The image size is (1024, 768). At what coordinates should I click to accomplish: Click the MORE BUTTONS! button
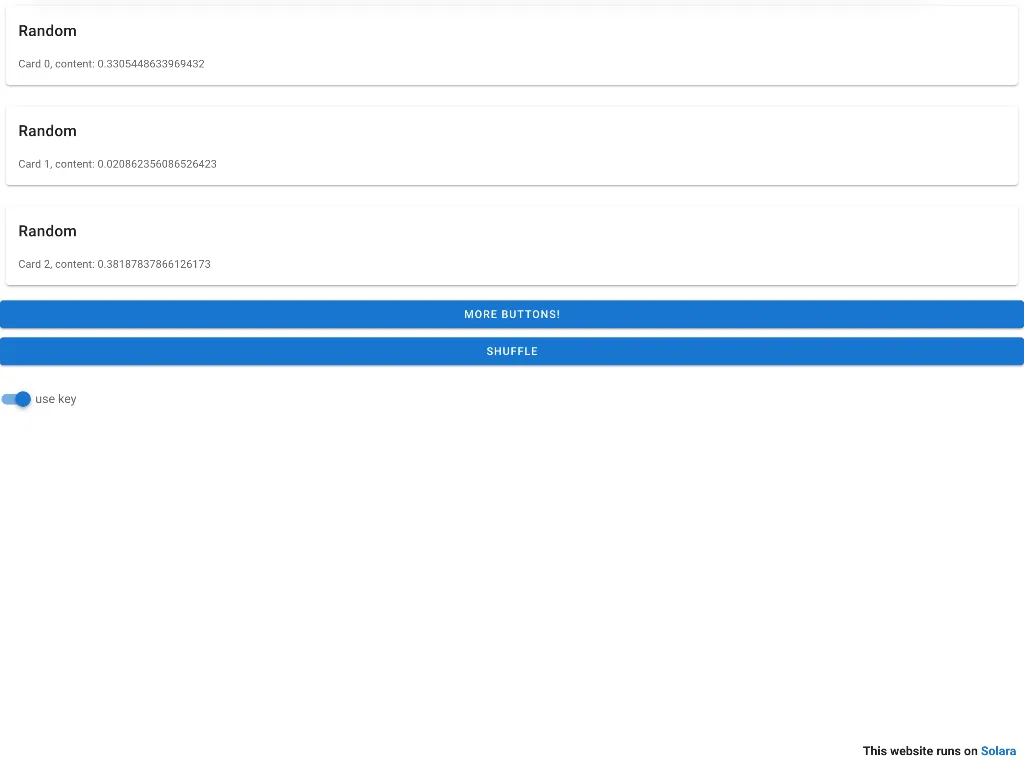point(512,314)
